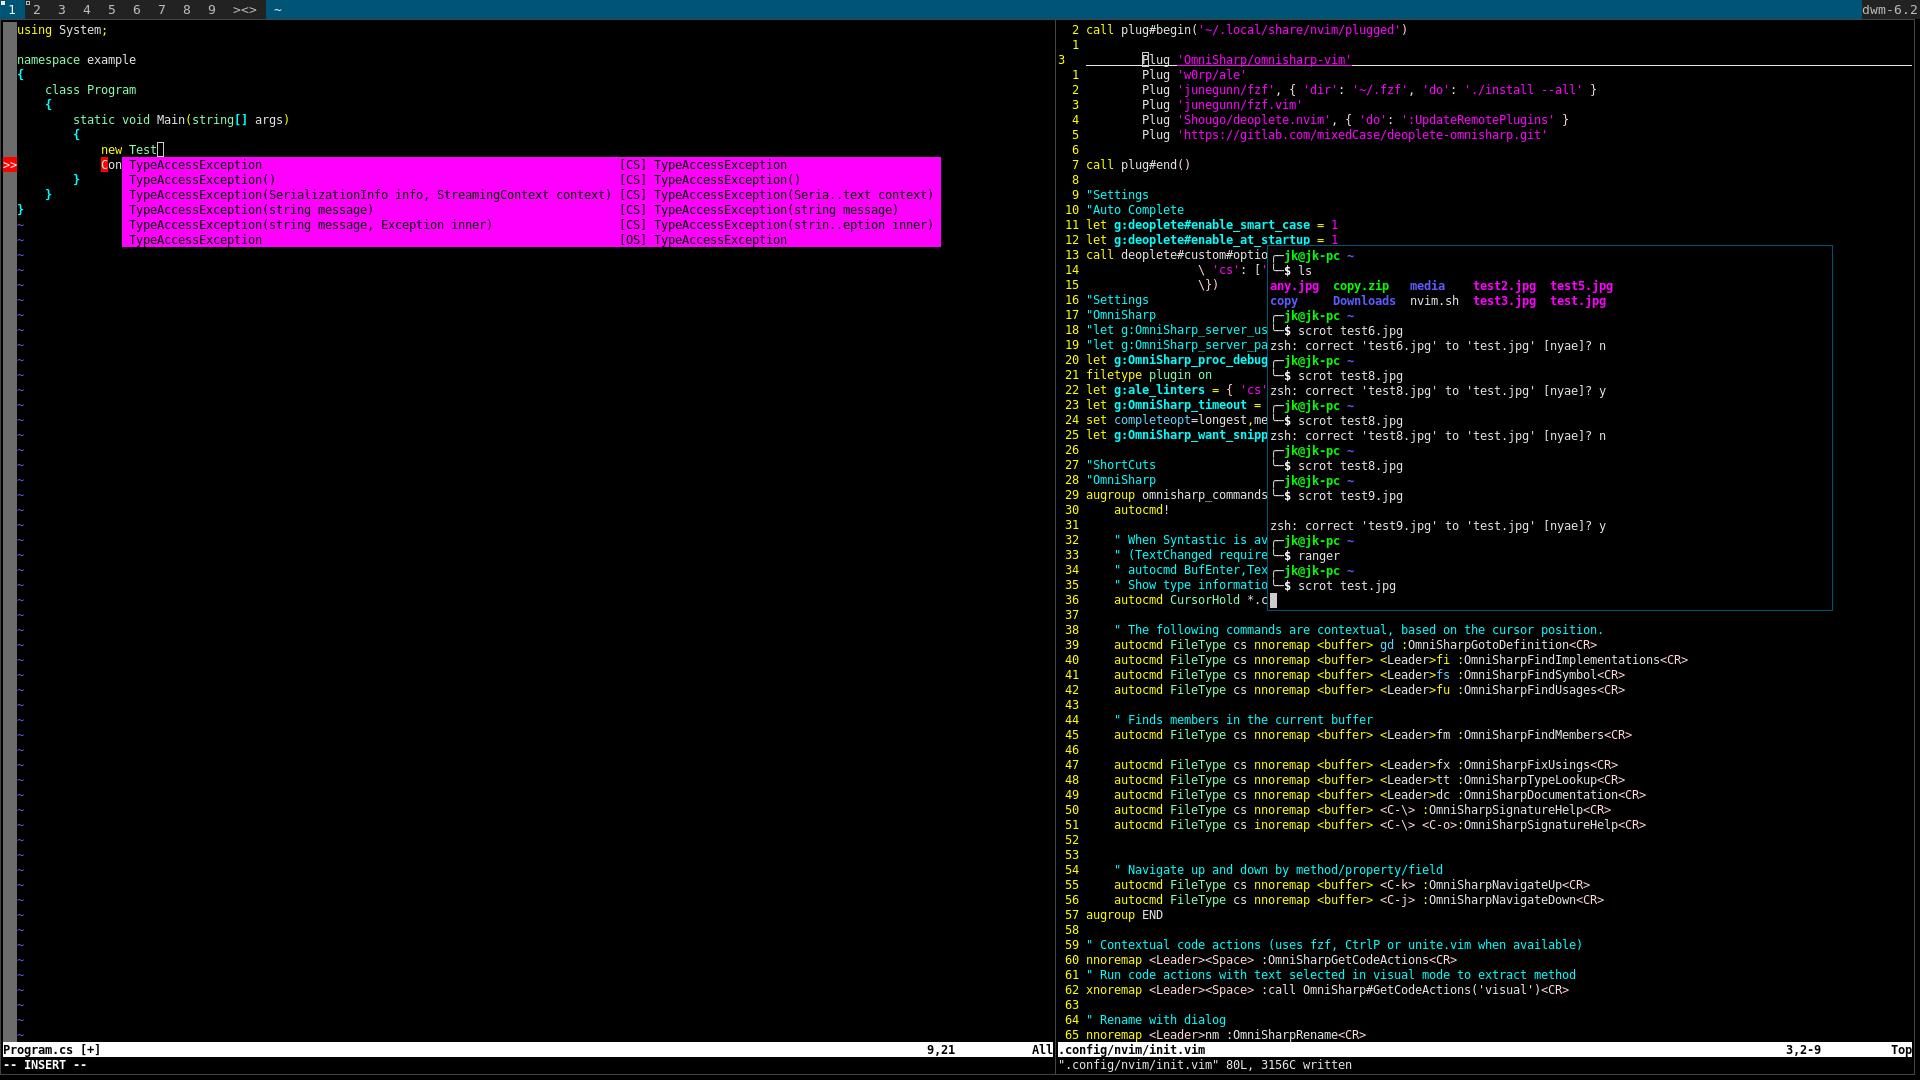The image size is (1920, 1080).
Task: Click the OmniSharpDocumentation mapping line
Action: (x=1380, y=795)
